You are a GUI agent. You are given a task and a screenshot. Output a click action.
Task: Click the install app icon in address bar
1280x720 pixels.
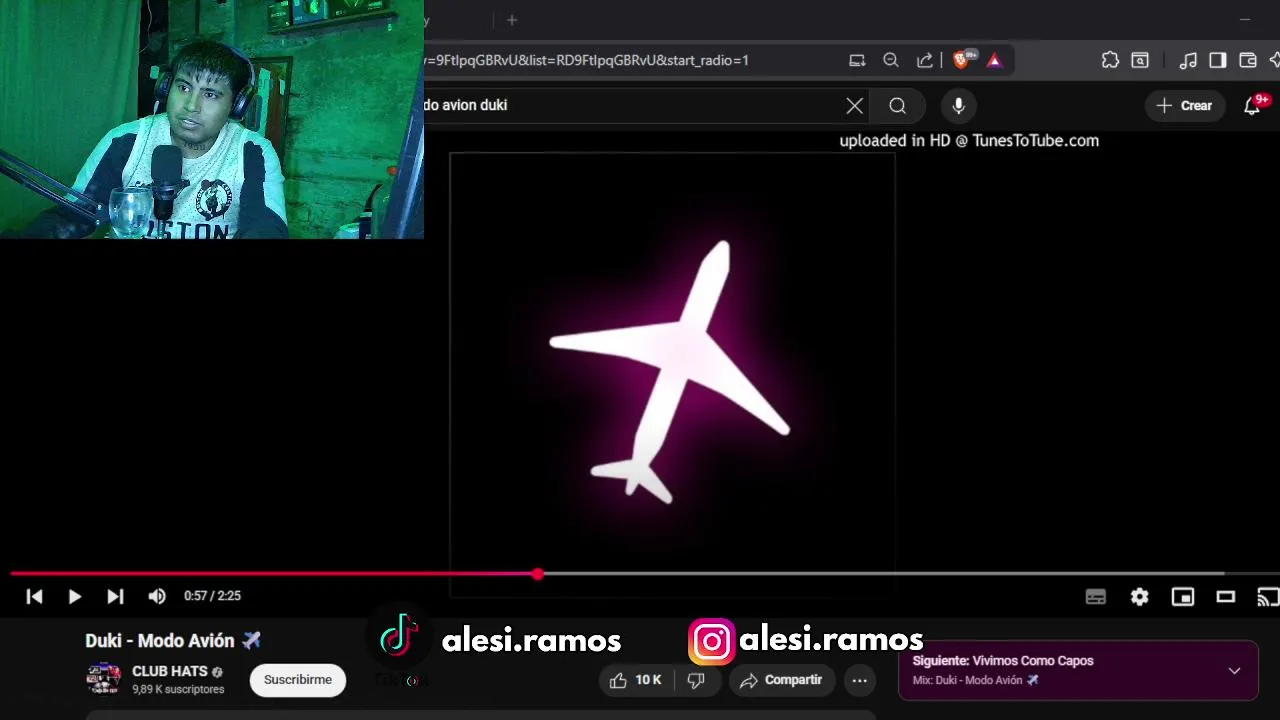pos(857,60)
